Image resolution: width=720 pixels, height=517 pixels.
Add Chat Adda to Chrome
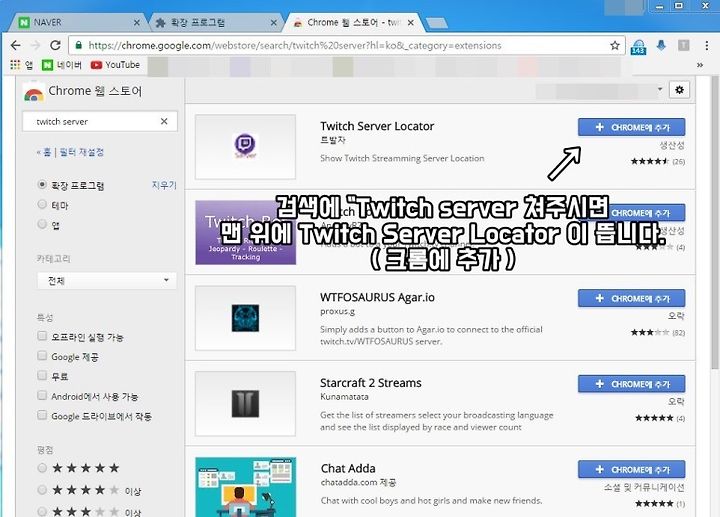631,469
